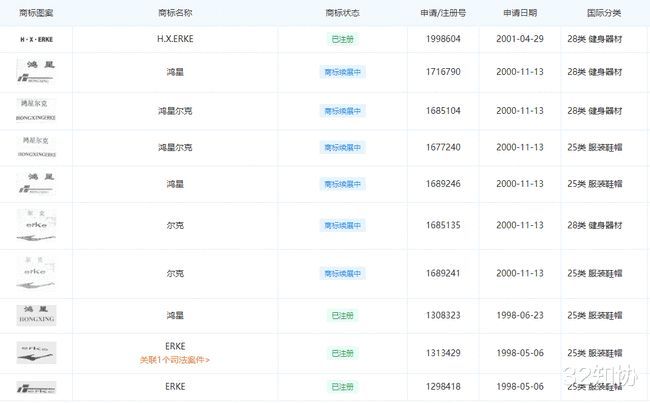The image size is (650, 403).
Task: Open the trademark image in row 1685104
Action: click(x=36, y=111)
